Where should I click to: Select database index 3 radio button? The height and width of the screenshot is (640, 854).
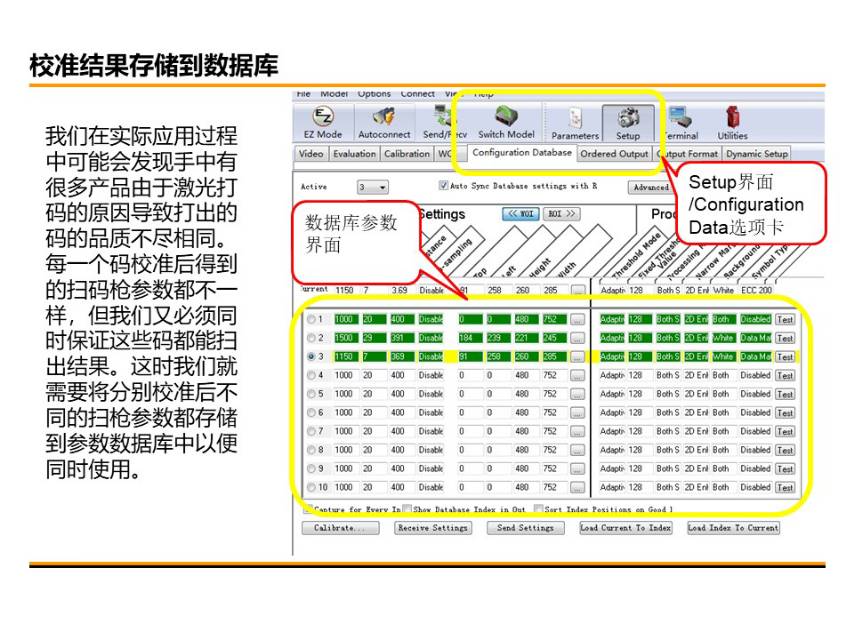(x=311, y=356)
